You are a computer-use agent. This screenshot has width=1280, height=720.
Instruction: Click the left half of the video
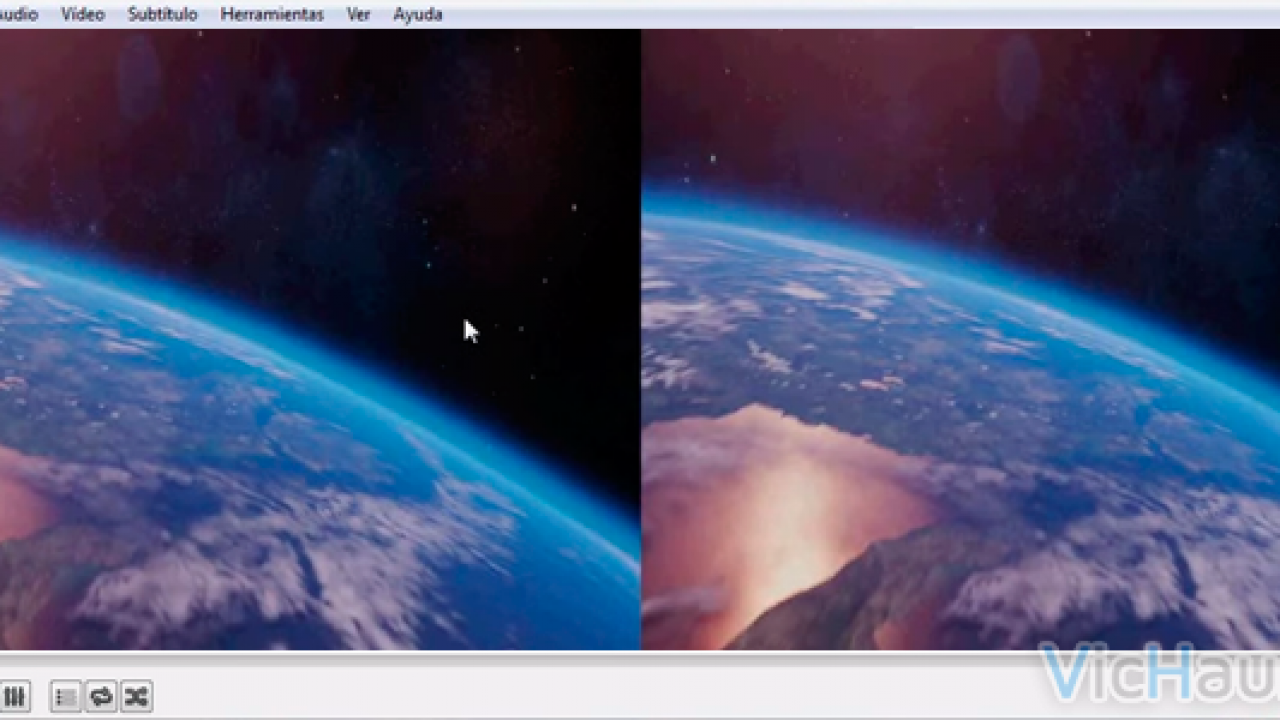click(x=320, y=339)
